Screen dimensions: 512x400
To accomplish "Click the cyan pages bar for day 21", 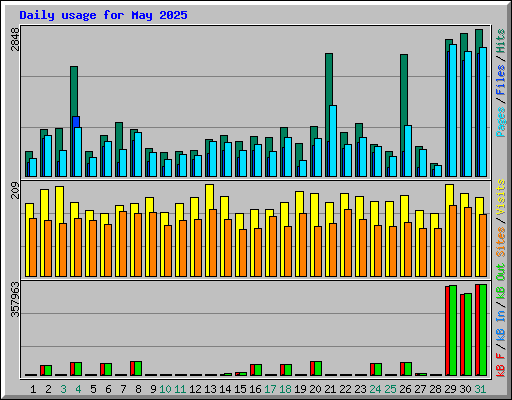I will point(333,141).
